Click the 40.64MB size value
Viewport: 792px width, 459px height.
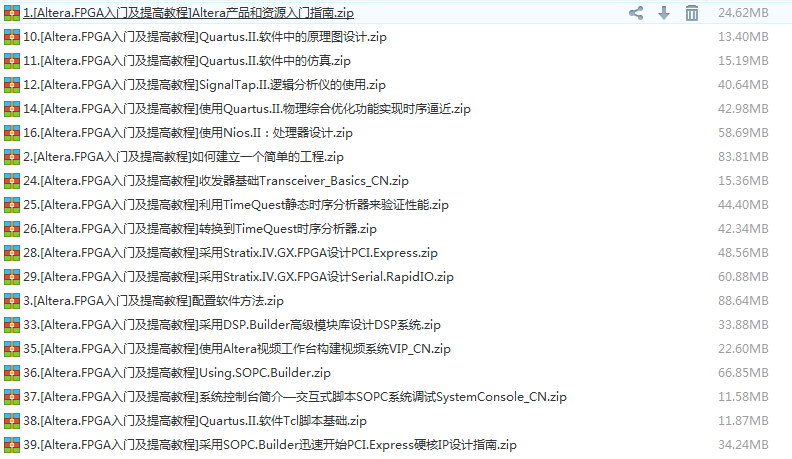743,85
